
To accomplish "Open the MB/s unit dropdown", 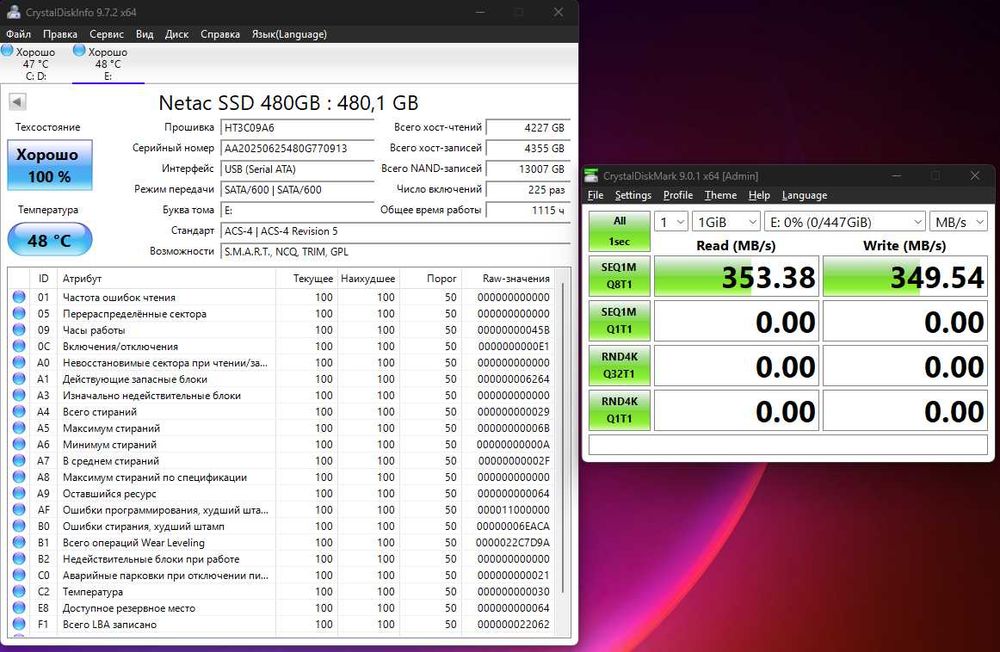I will pyautogui.click(x=959, y=222).
